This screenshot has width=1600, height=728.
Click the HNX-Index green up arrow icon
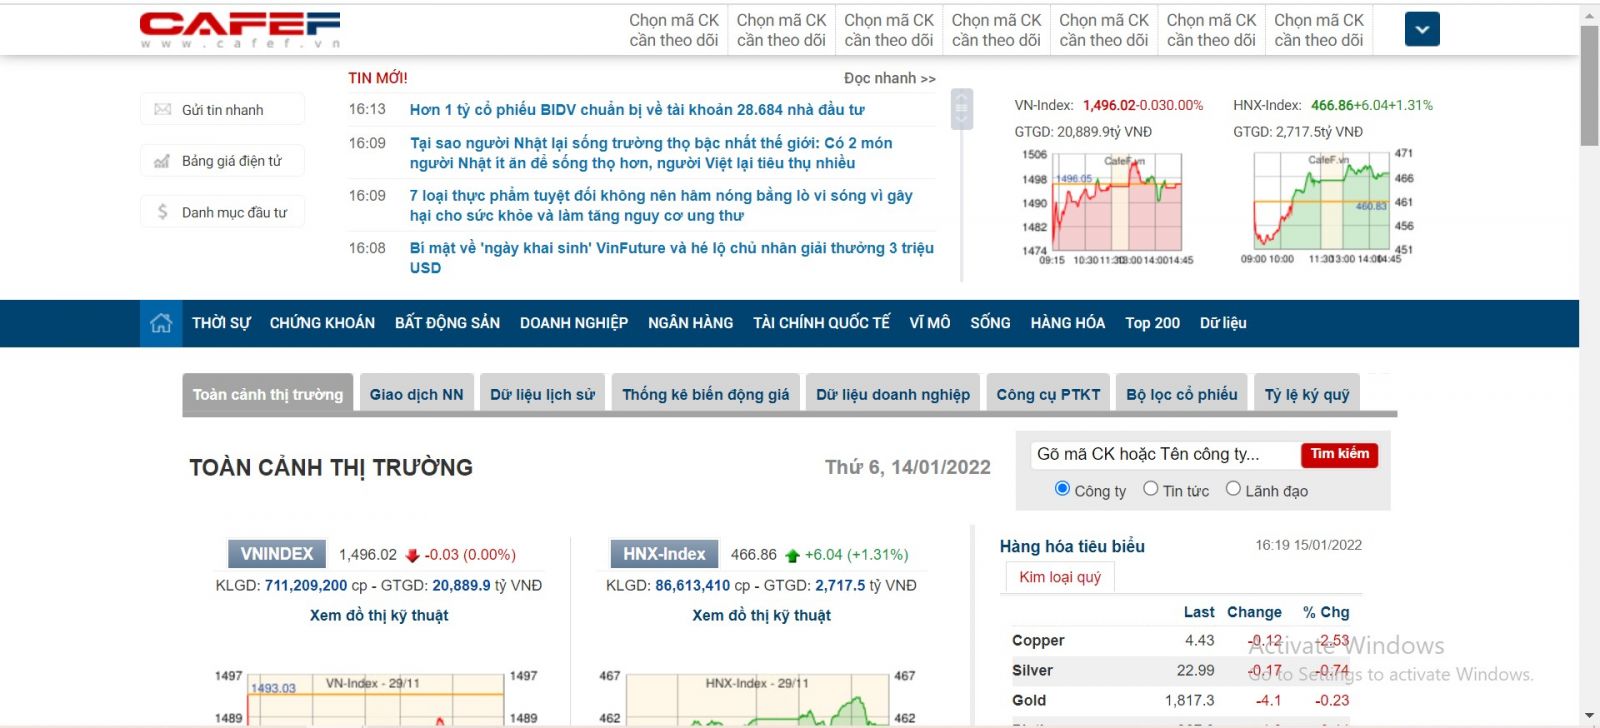pyautogui.click(x=792, y=555)
